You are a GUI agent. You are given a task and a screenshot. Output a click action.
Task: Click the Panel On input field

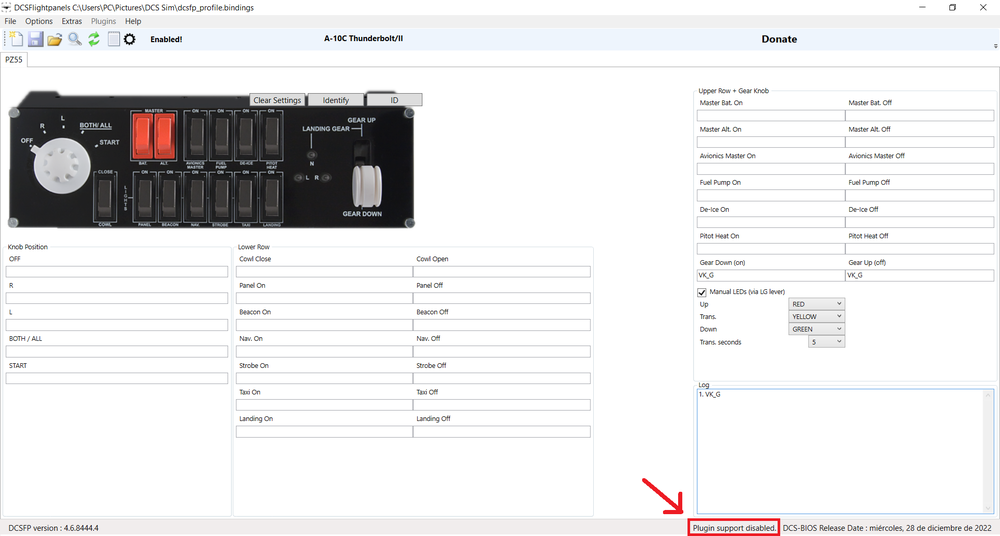point(325,299)
